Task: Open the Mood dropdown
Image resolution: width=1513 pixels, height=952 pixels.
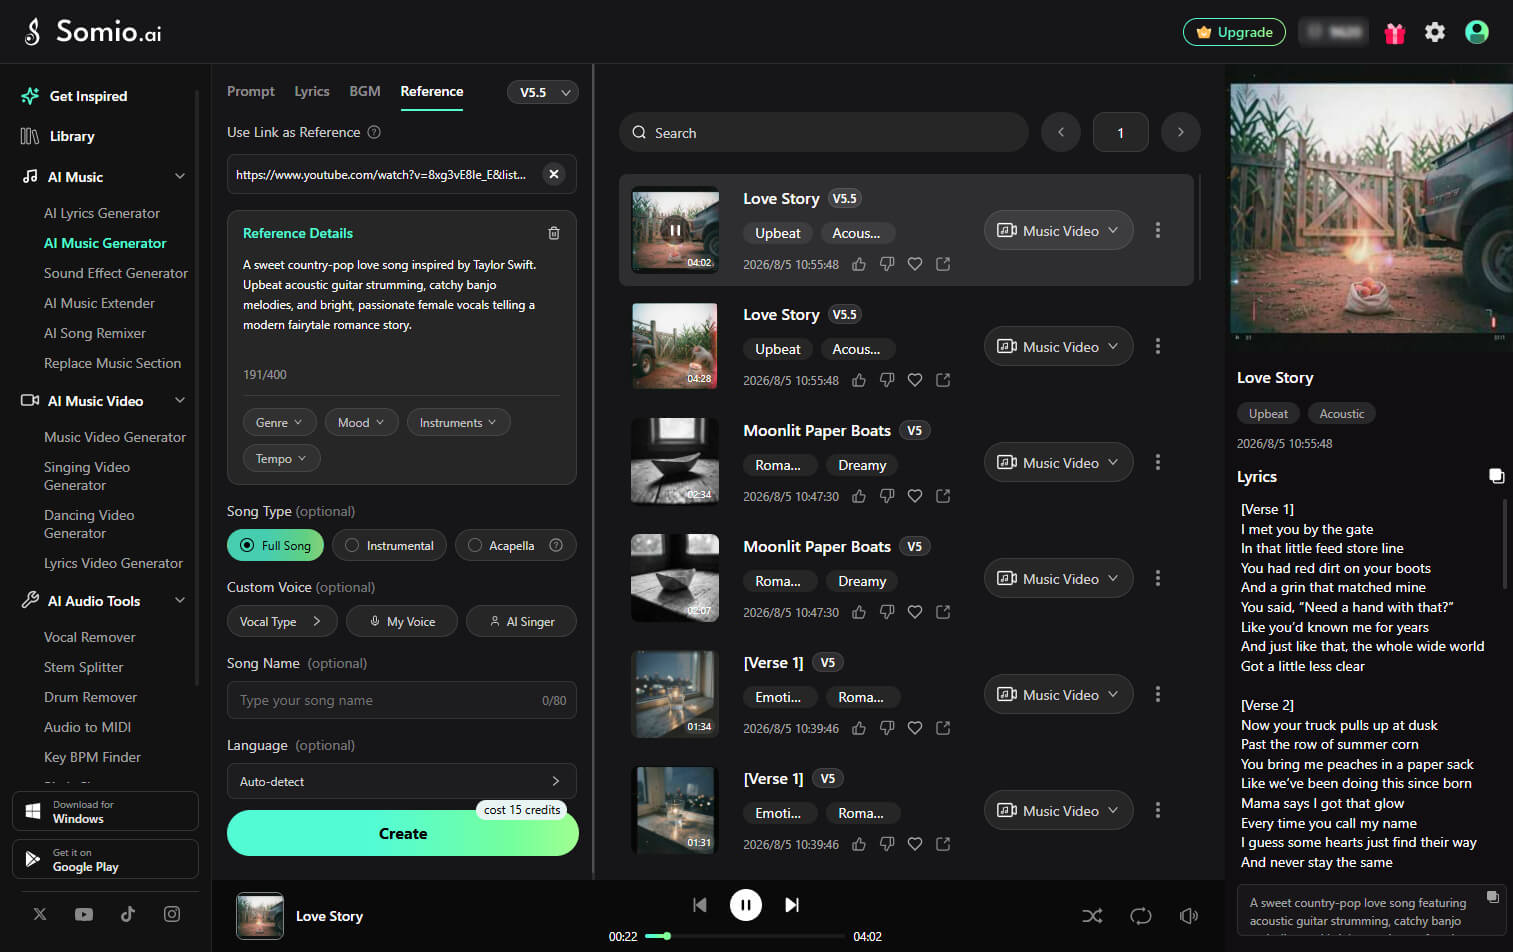Action: click(361, 422)
